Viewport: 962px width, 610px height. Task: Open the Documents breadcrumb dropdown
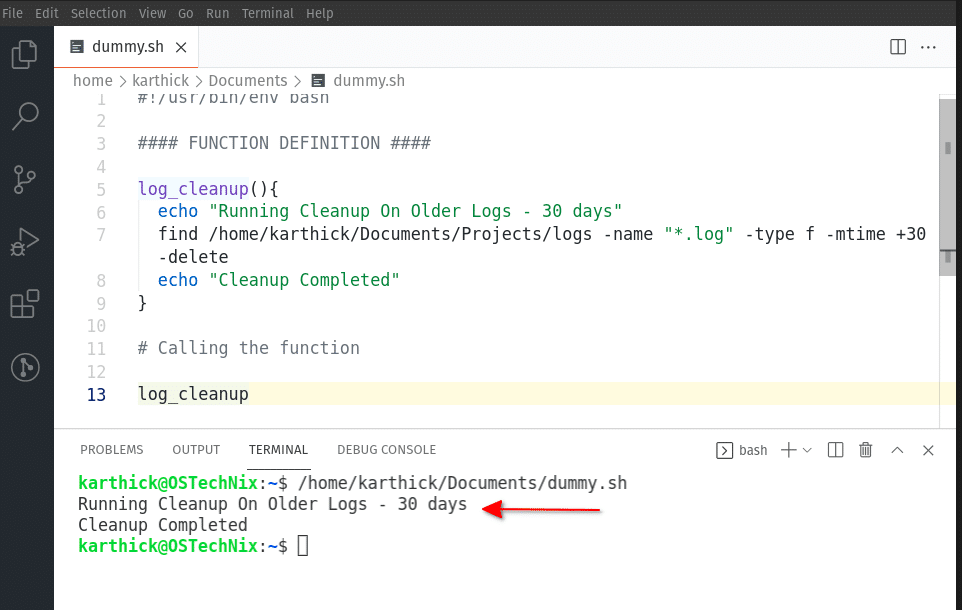pos(248,80)
